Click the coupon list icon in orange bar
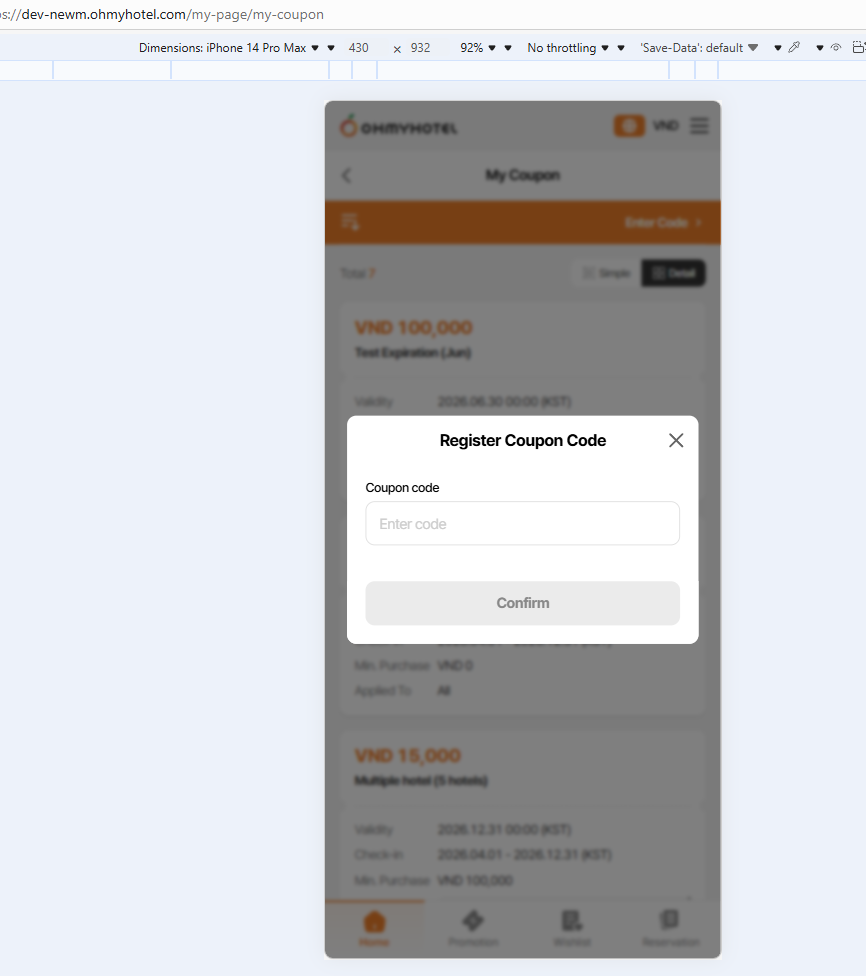866x976 pixels. coord(351,222)
